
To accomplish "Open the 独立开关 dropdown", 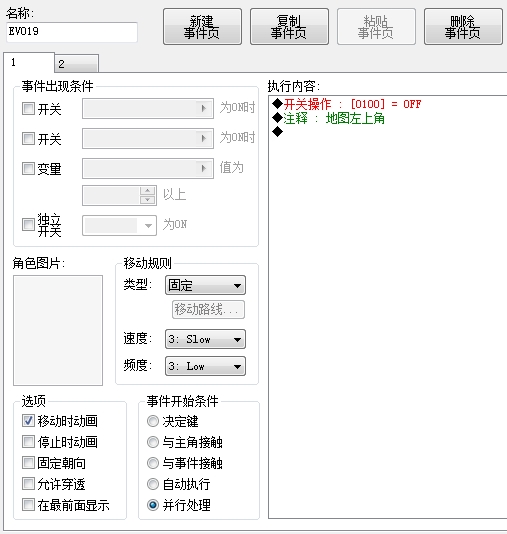I will [x=119, y=225].
